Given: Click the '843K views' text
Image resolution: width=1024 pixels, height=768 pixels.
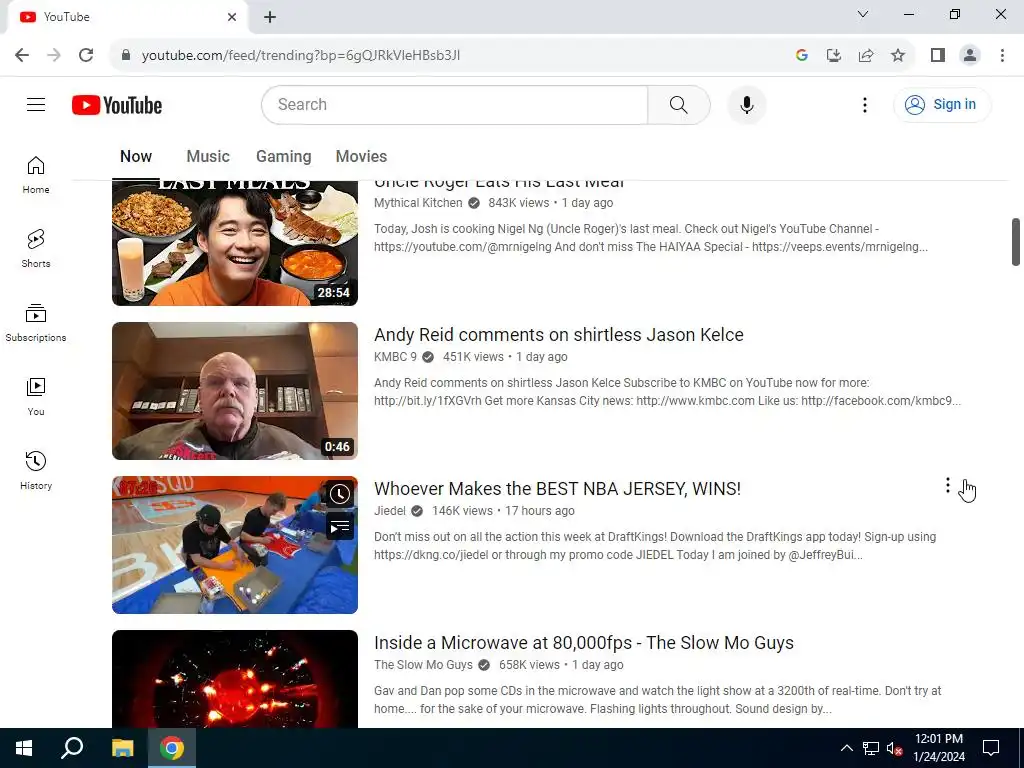Looking at the screenshot, I should [519, 203].
